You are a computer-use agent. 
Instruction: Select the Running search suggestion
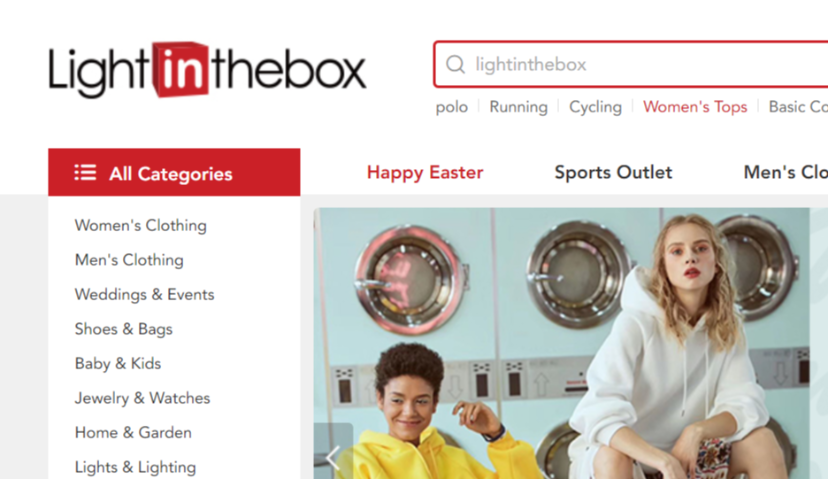pyautogui.click(x=519, y=107)
